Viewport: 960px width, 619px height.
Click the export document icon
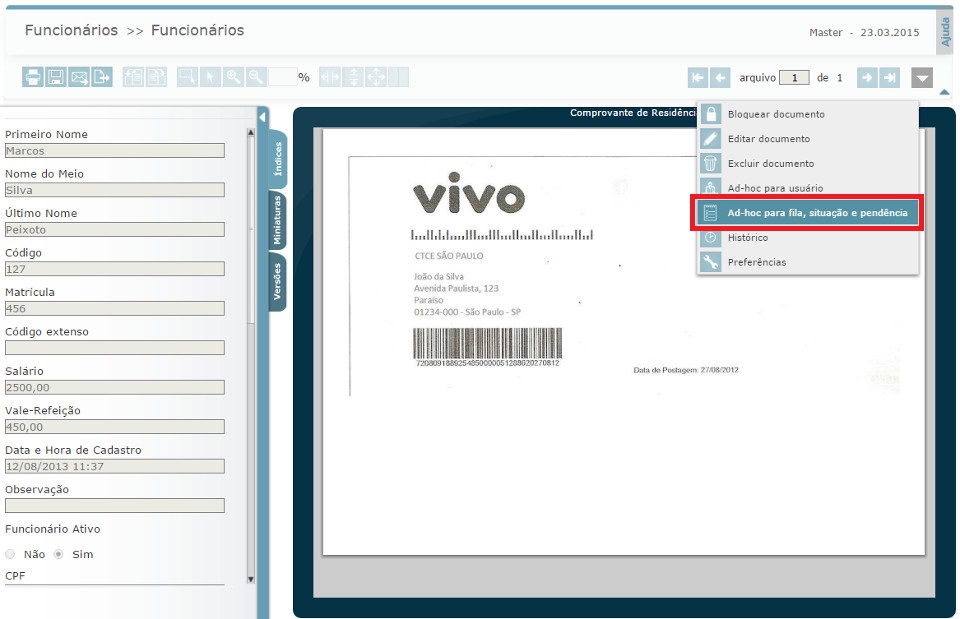[101, 77]
